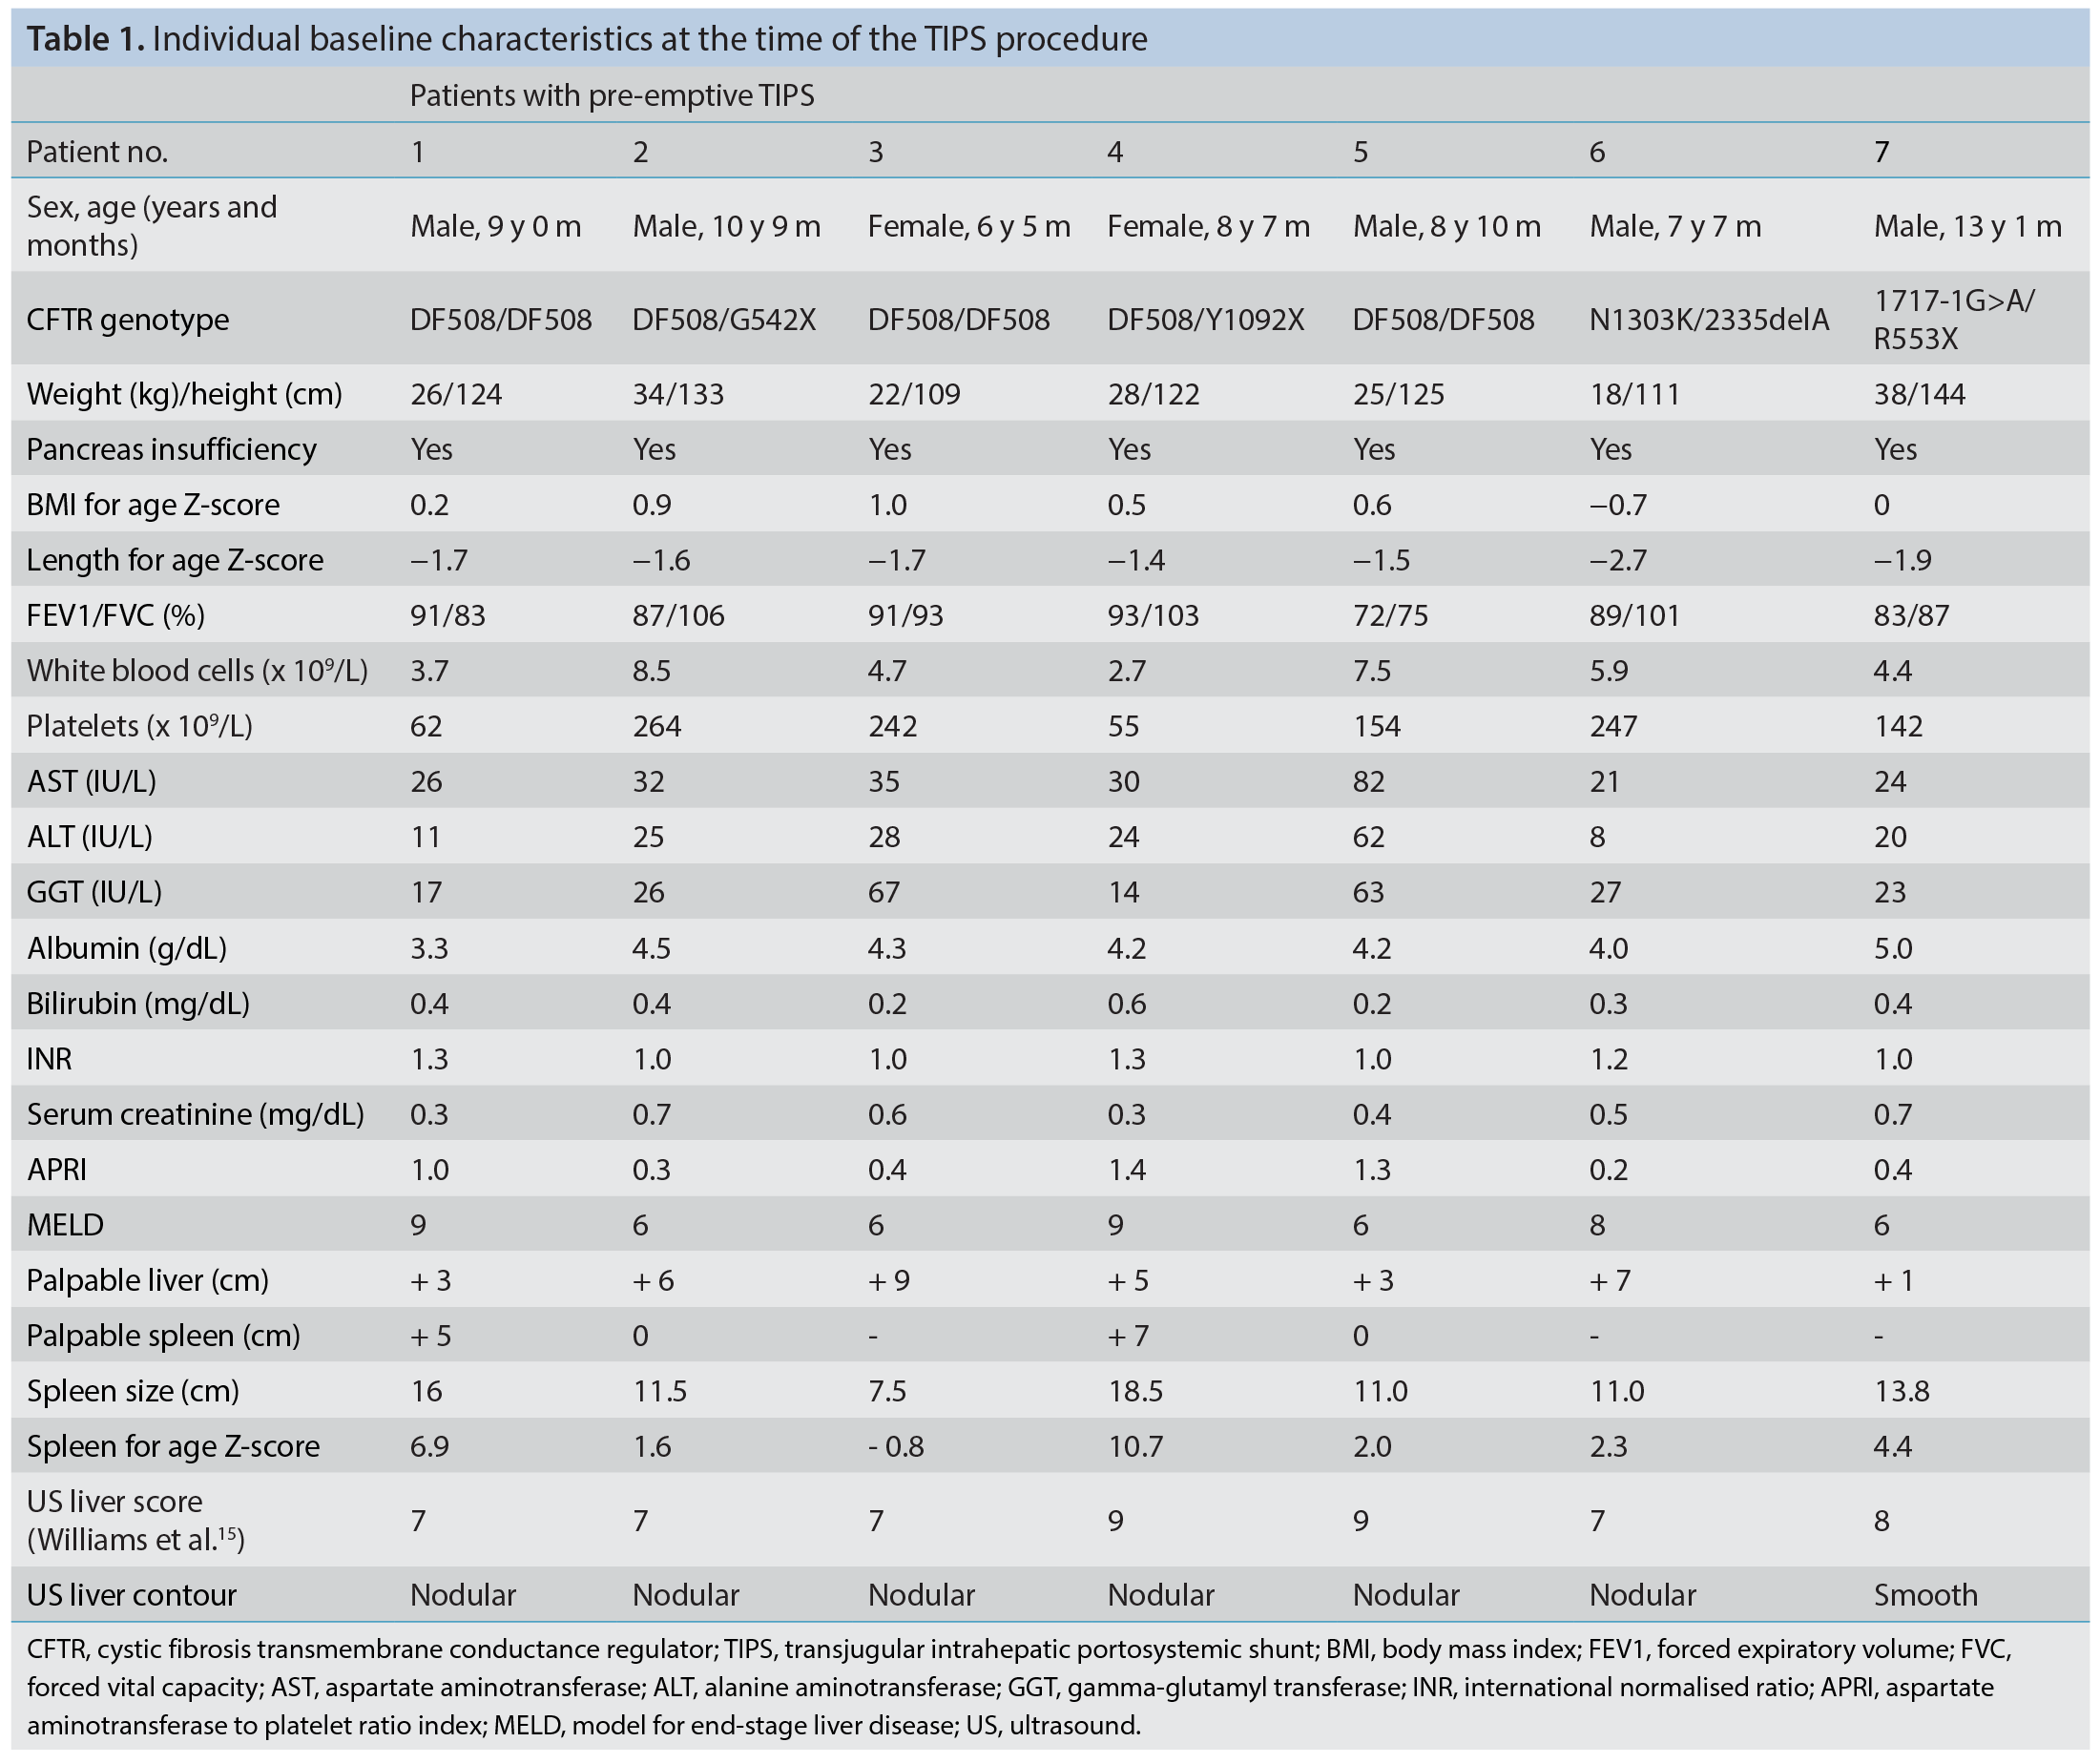Select AST value '82'
The height and width of the screenshot is (1763, 2100).
click(1368, 781)
